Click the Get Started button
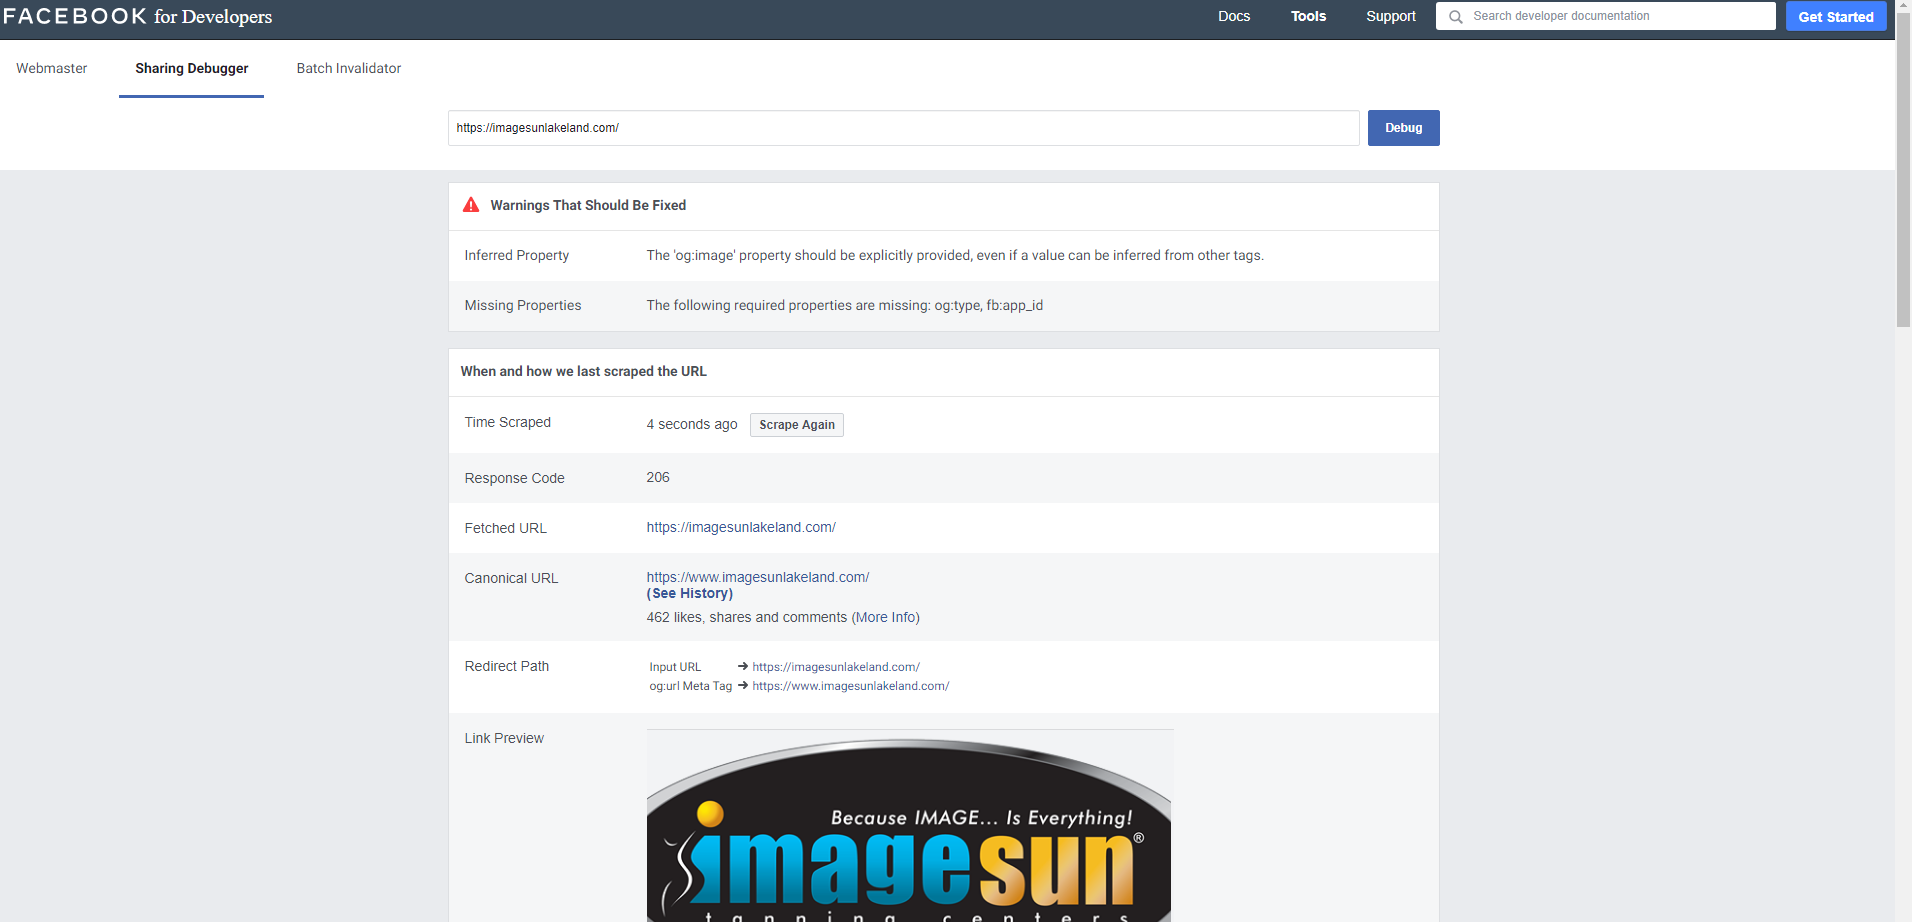 coord(1836,16)
